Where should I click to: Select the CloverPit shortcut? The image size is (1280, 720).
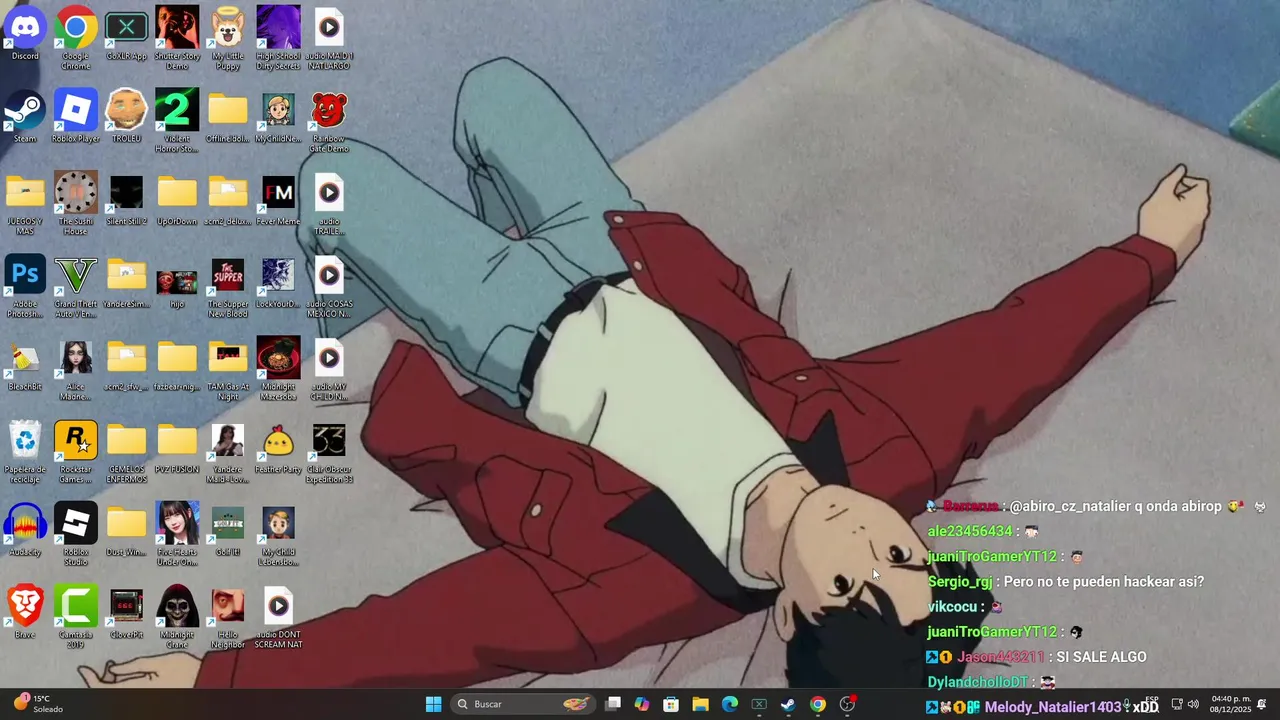click(x=126, y=613)
